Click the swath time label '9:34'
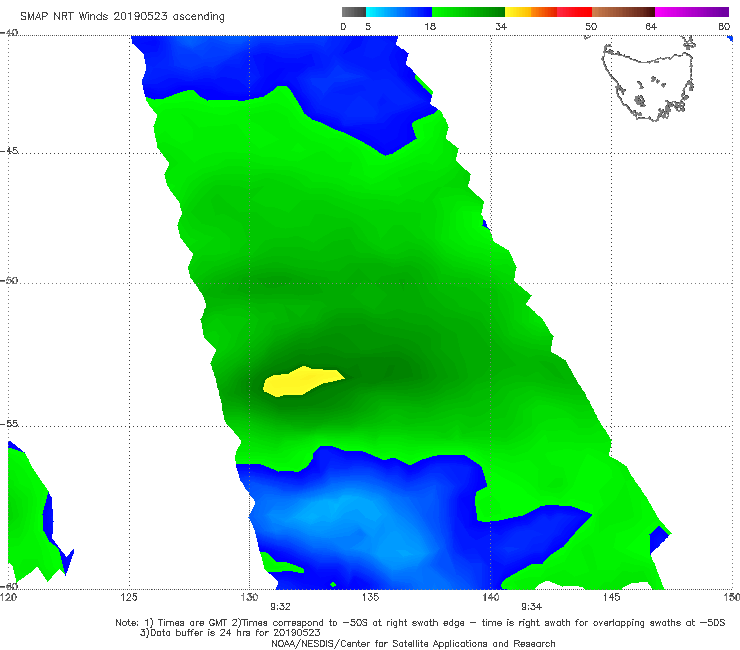The width and height of the screenshot is (740, 650). tap(531, 607)
